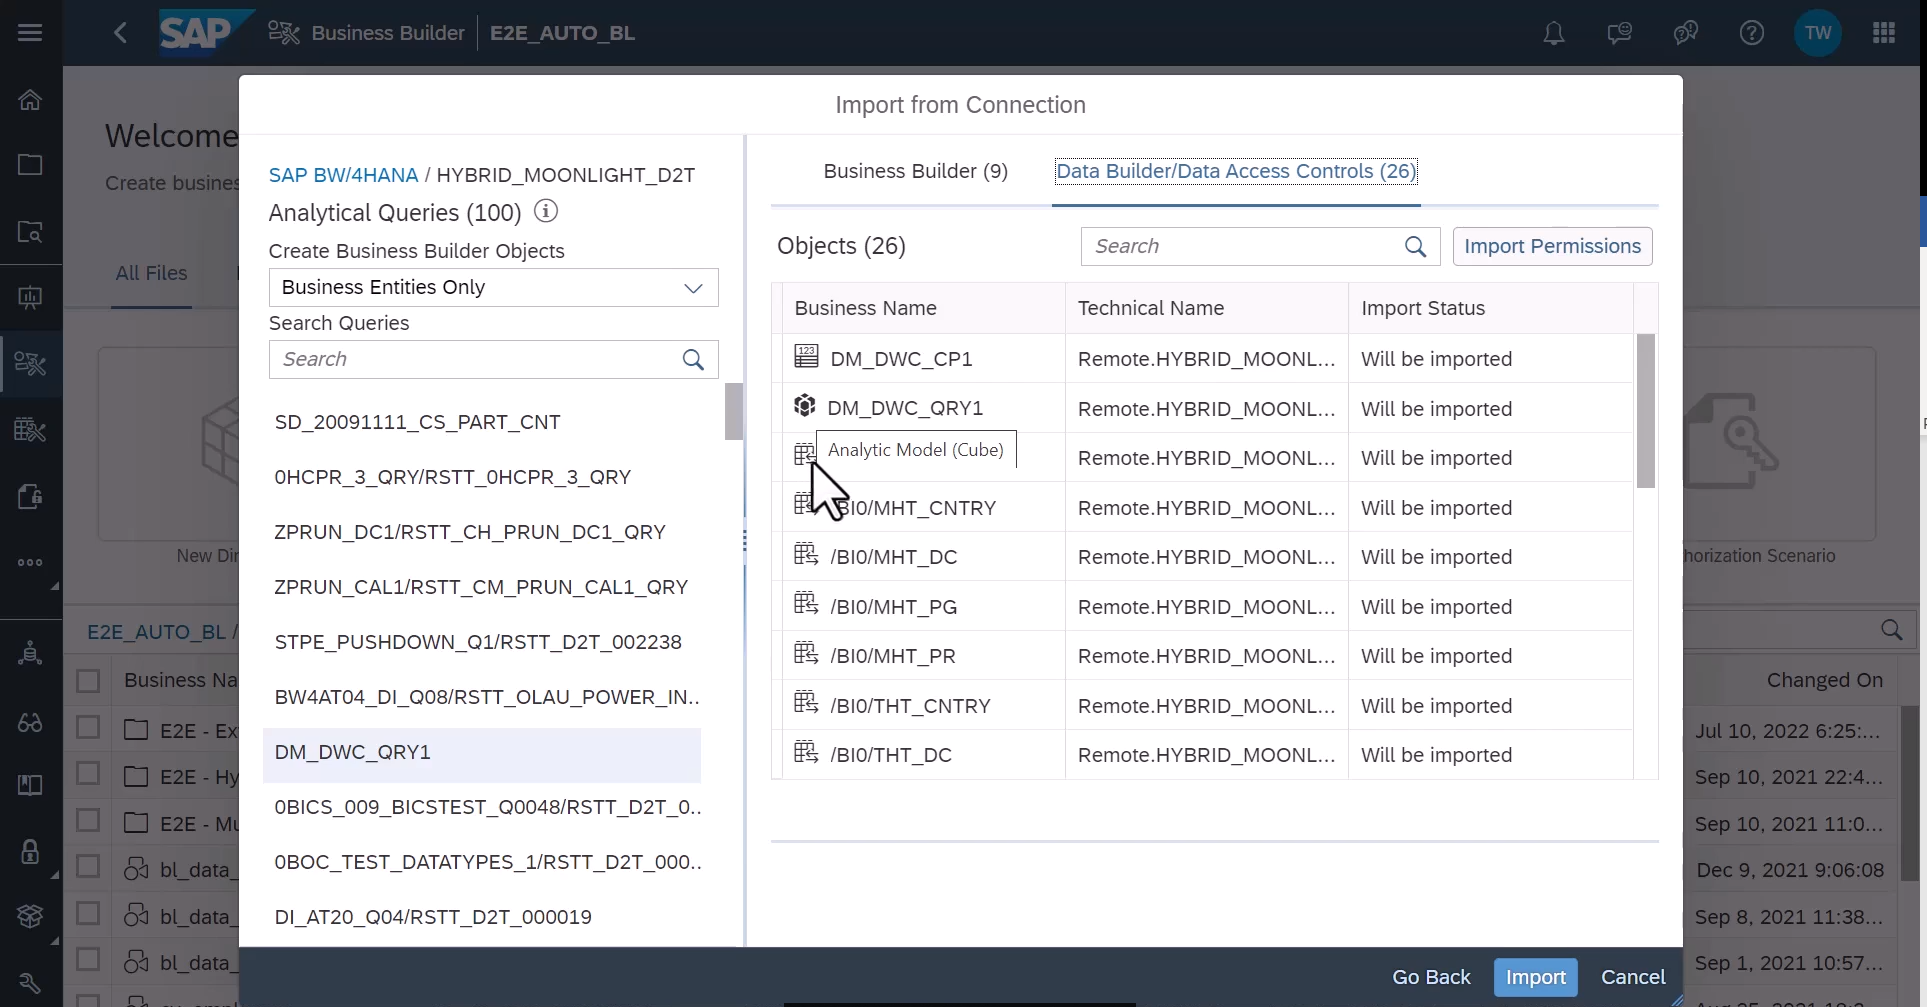Click the /BI0/THT_CNTRY row table icon

[806, 703]
